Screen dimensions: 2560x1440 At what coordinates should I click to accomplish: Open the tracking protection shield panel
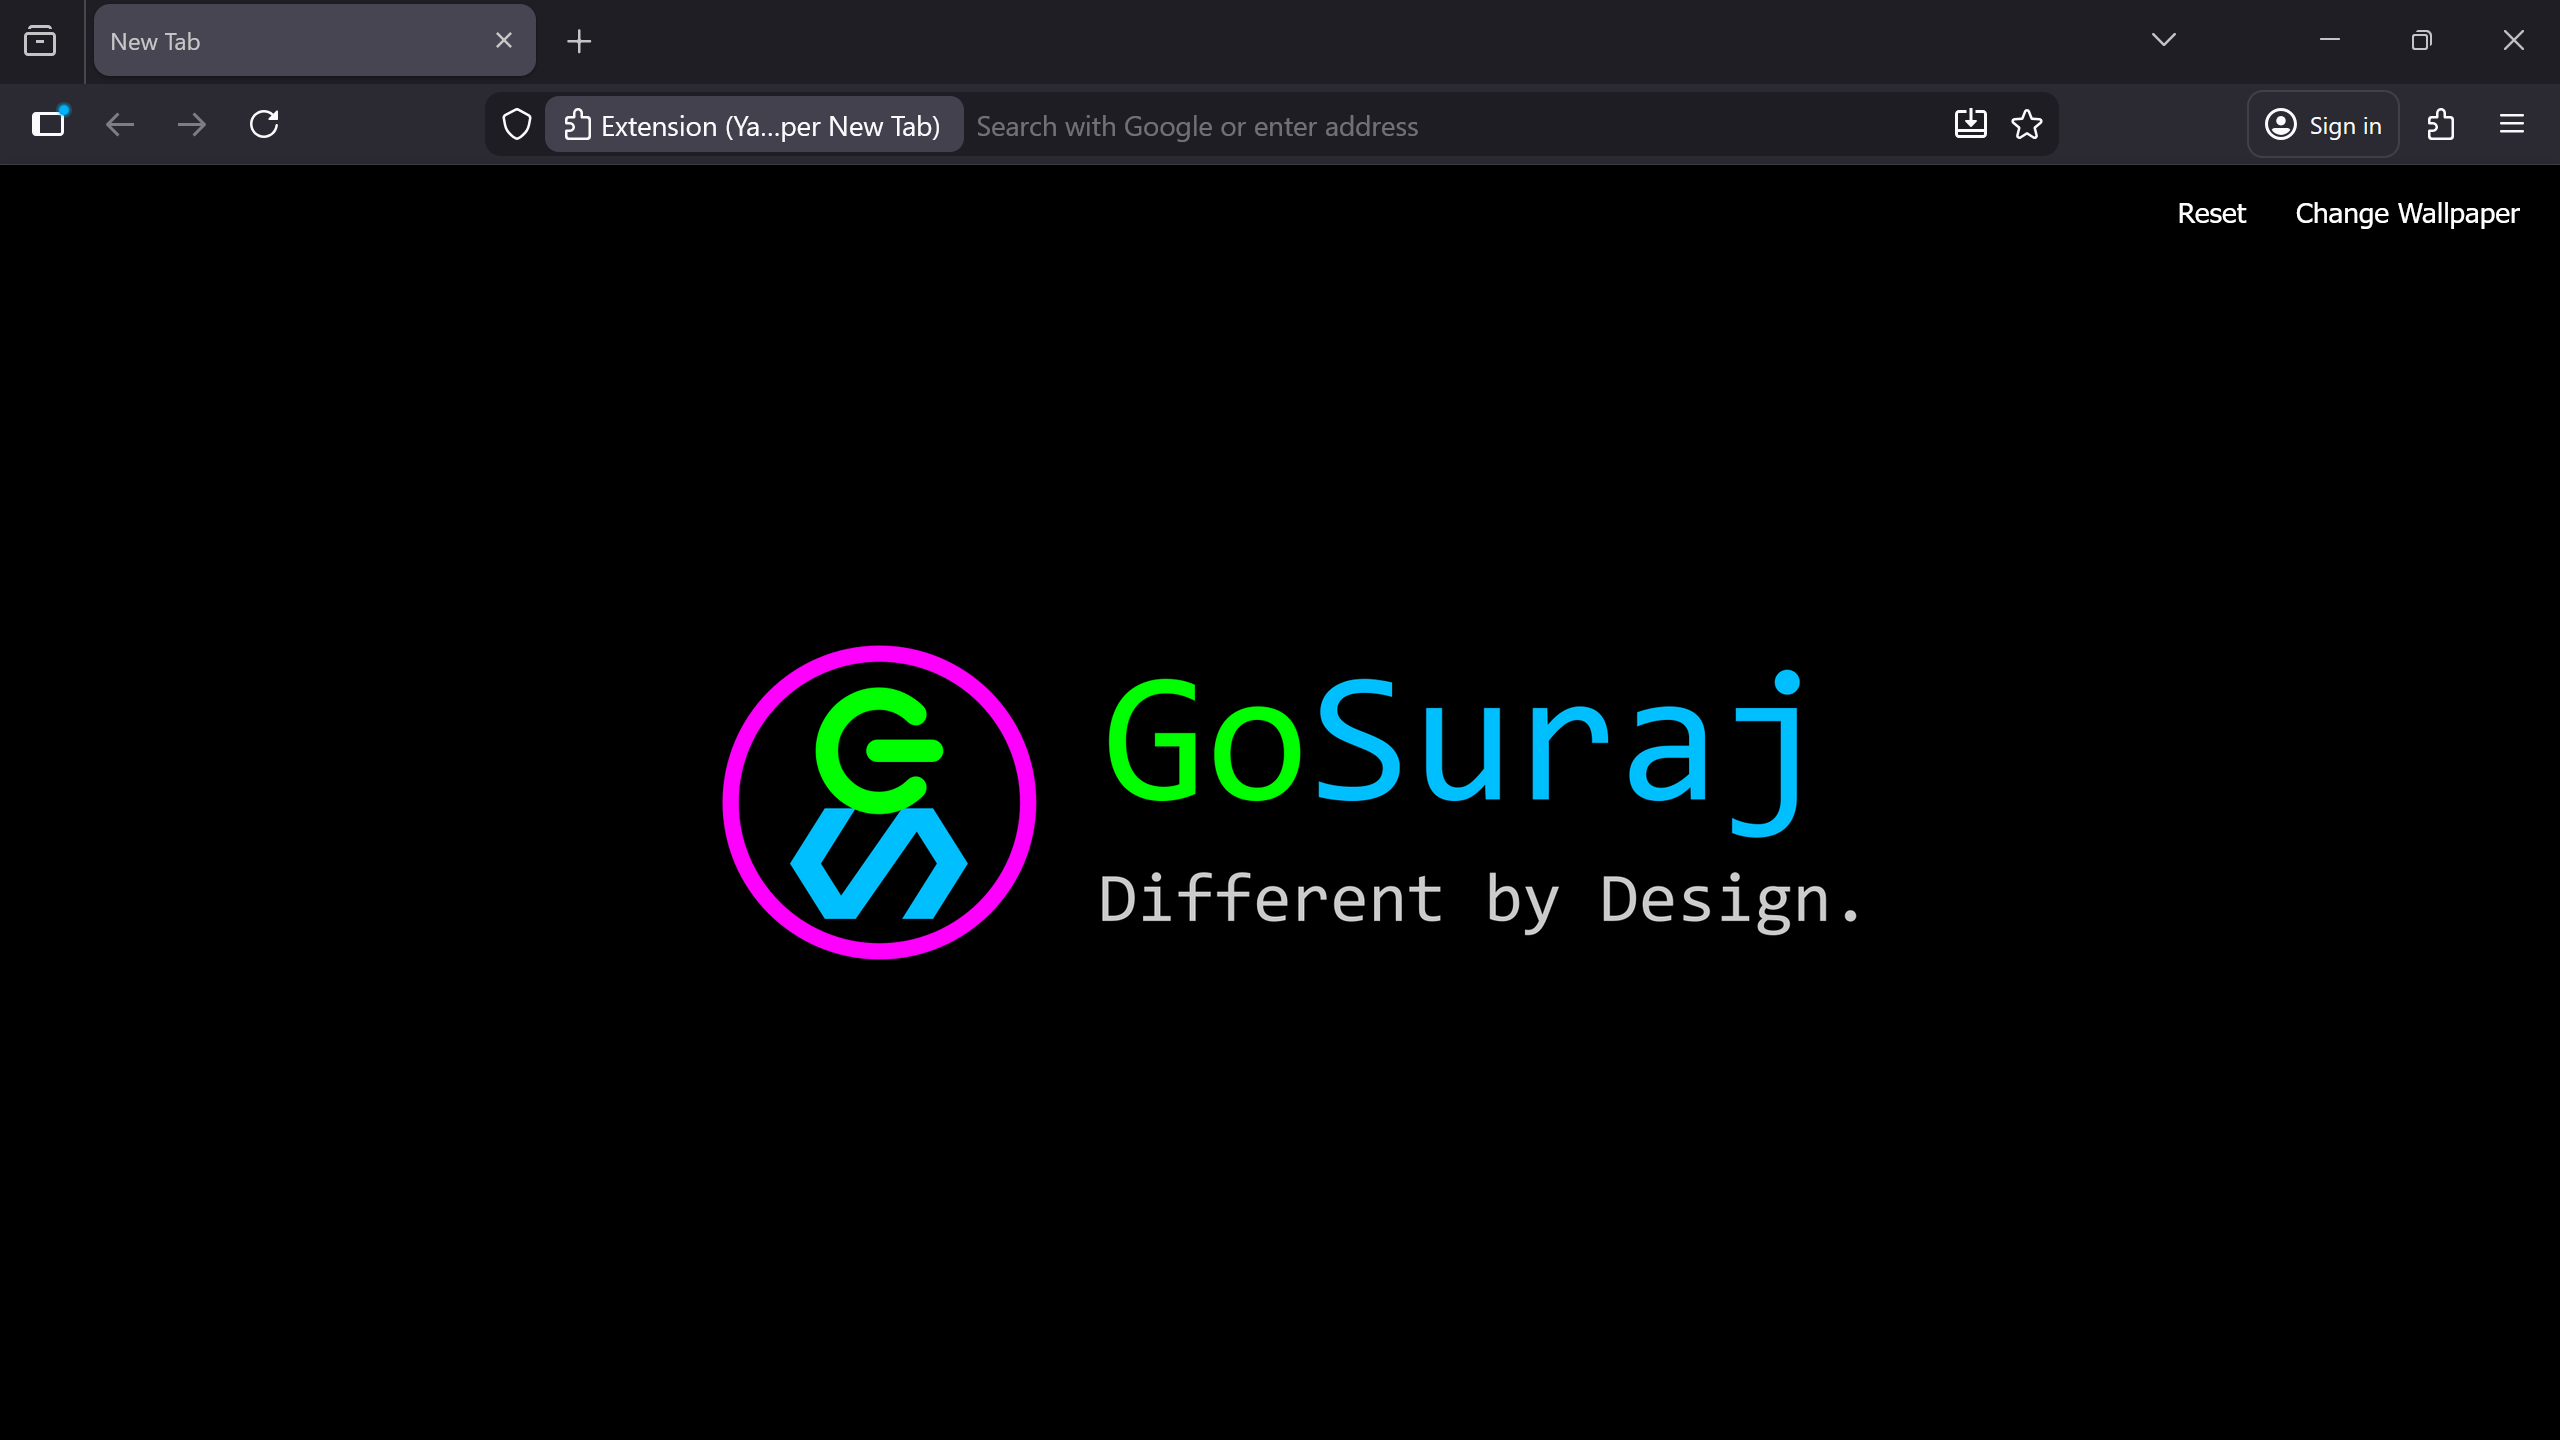click(516, 124)
